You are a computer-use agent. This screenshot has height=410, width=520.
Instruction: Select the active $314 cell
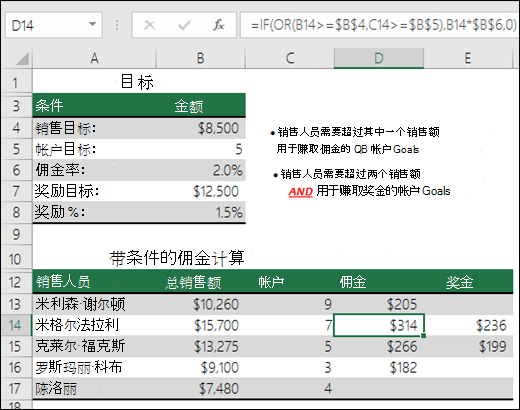pos(379,325)
